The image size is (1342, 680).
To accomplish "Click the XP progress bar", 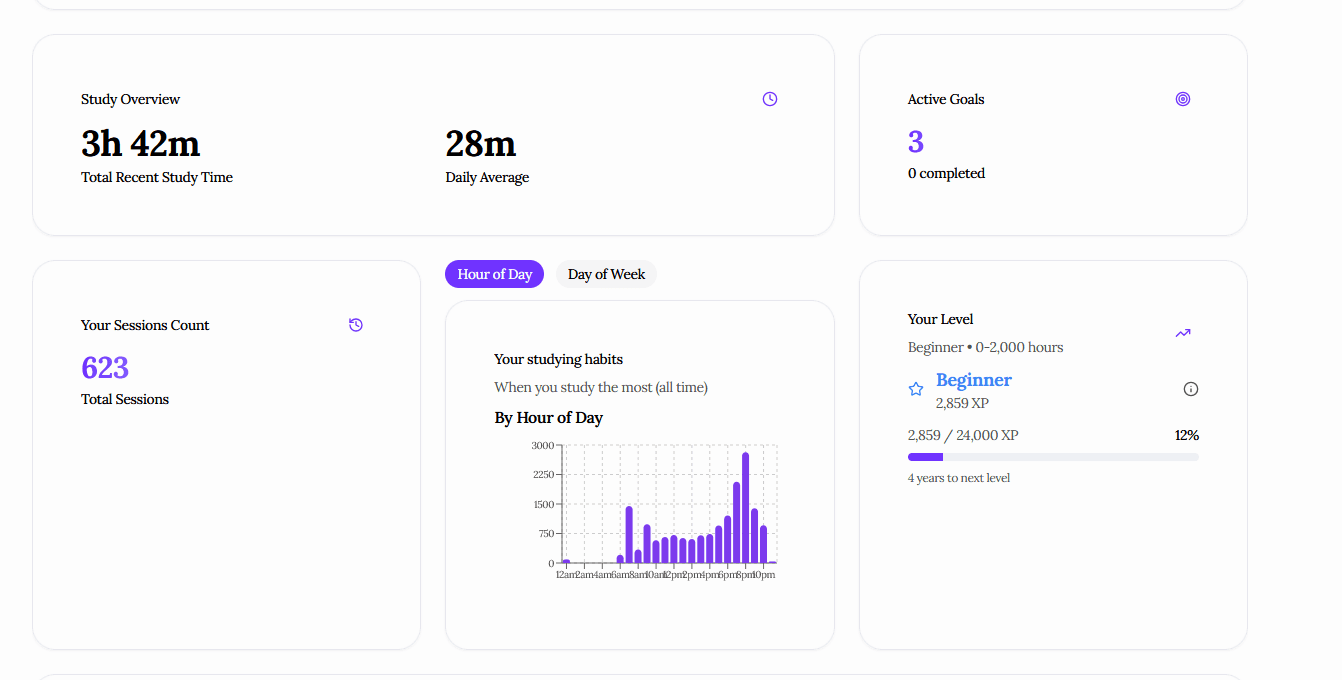I will pyautogui.click(x=1052, y=457).
